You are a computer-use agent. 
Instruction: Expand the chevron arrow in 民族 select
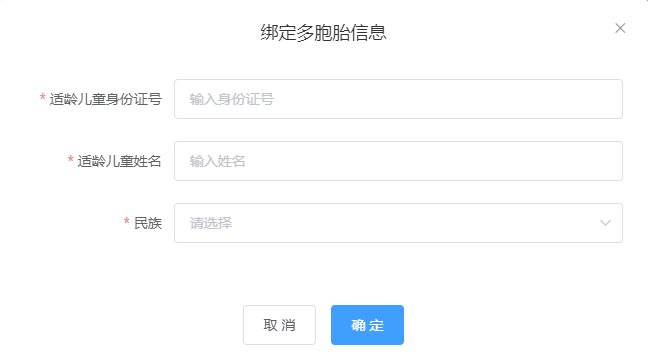tap(605, 223)
